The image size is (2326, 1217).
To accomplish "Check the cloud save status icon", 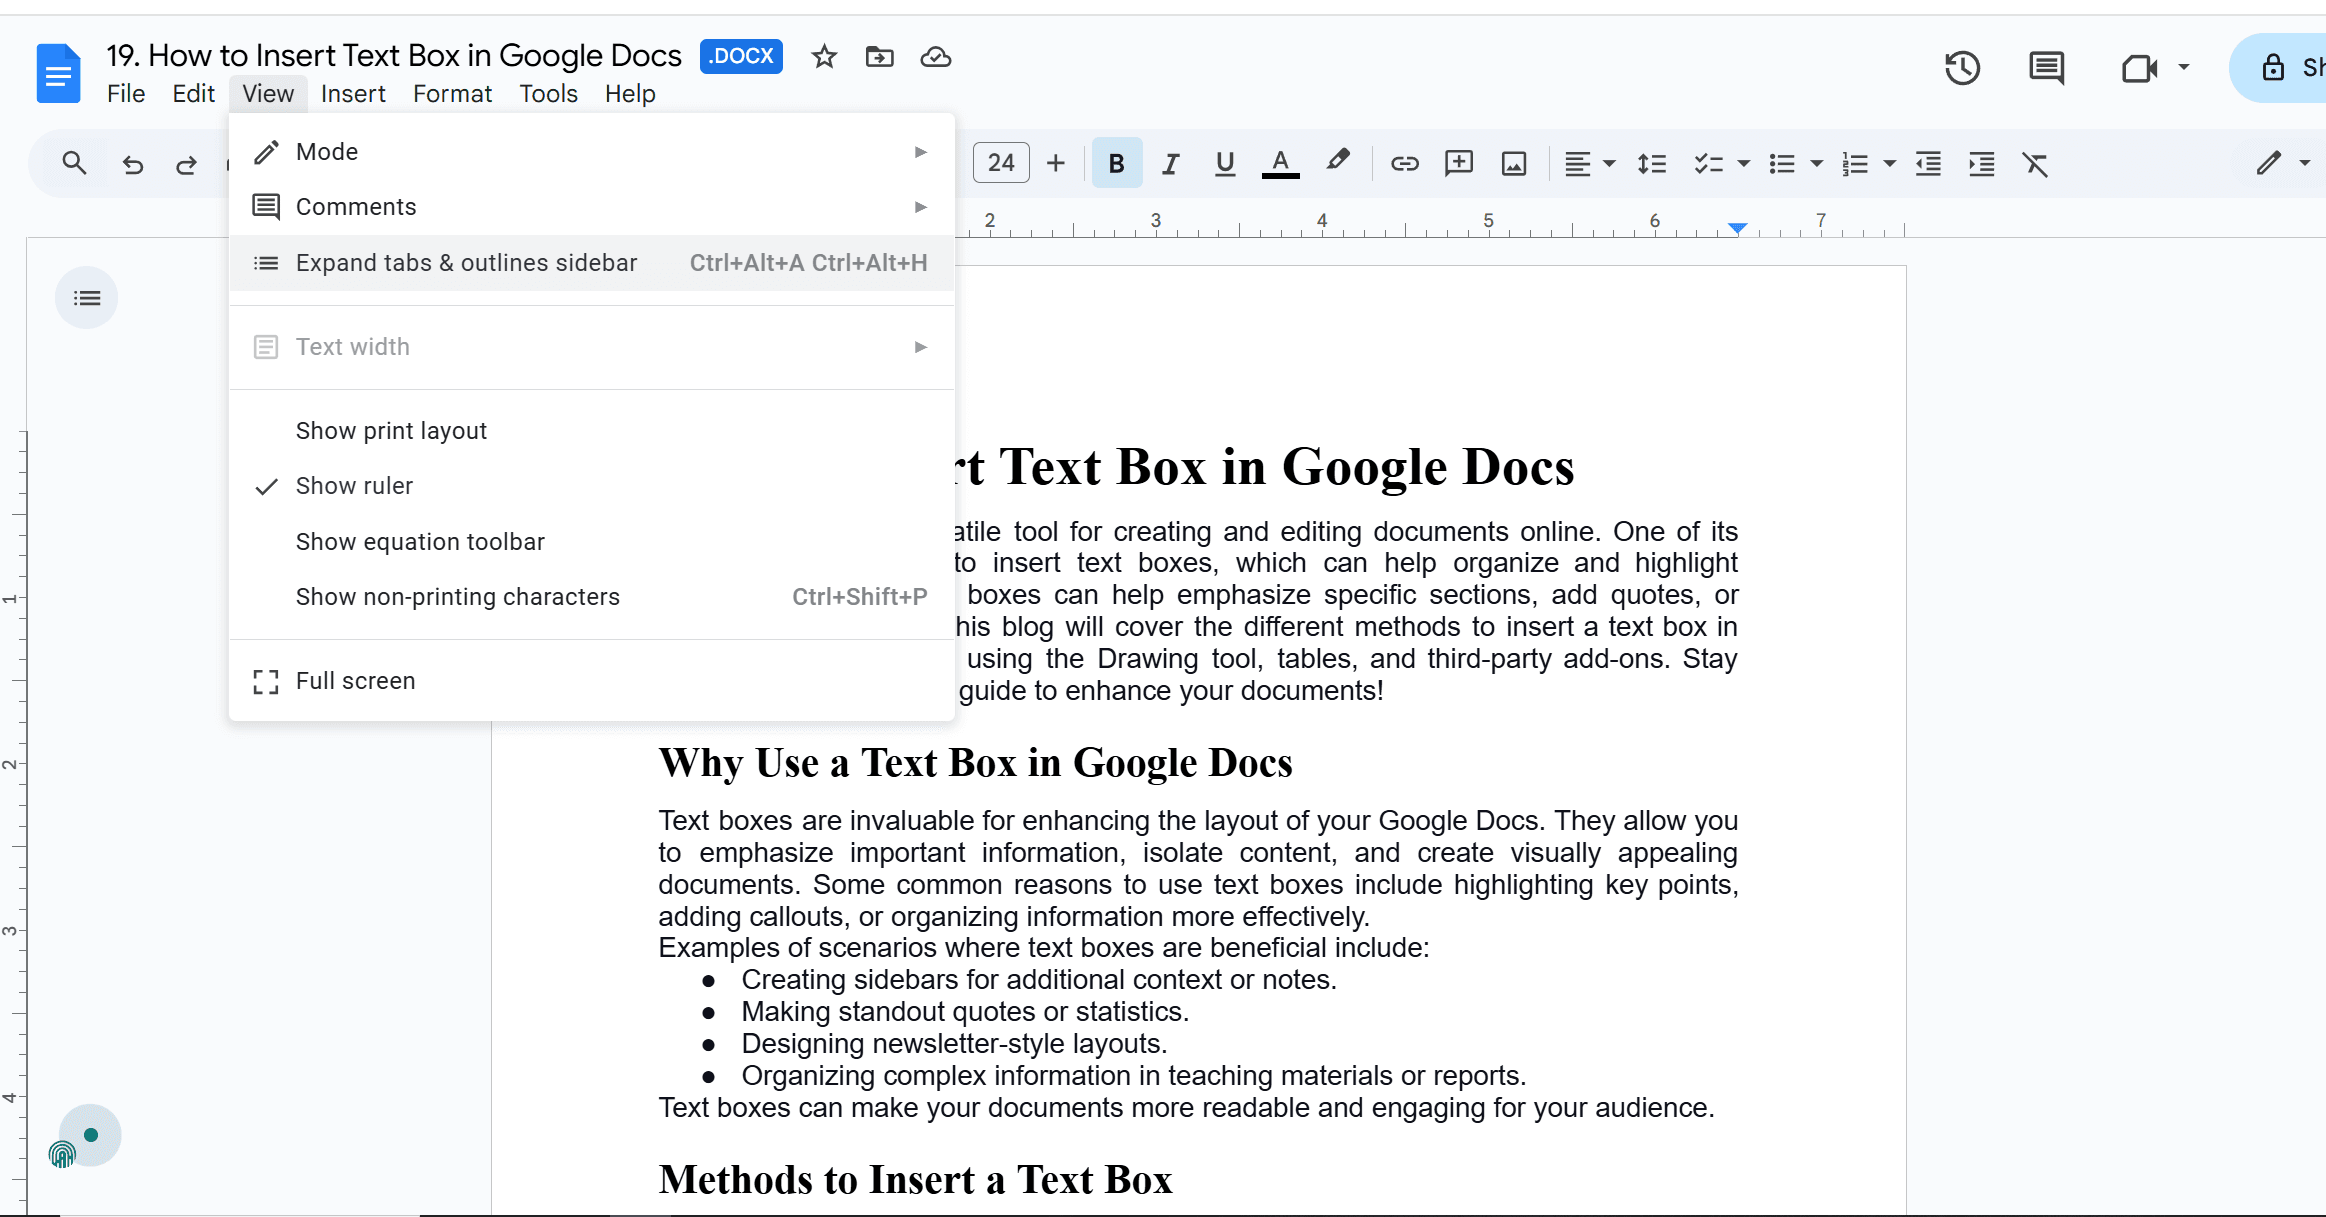I will click(x=936, y=57).
